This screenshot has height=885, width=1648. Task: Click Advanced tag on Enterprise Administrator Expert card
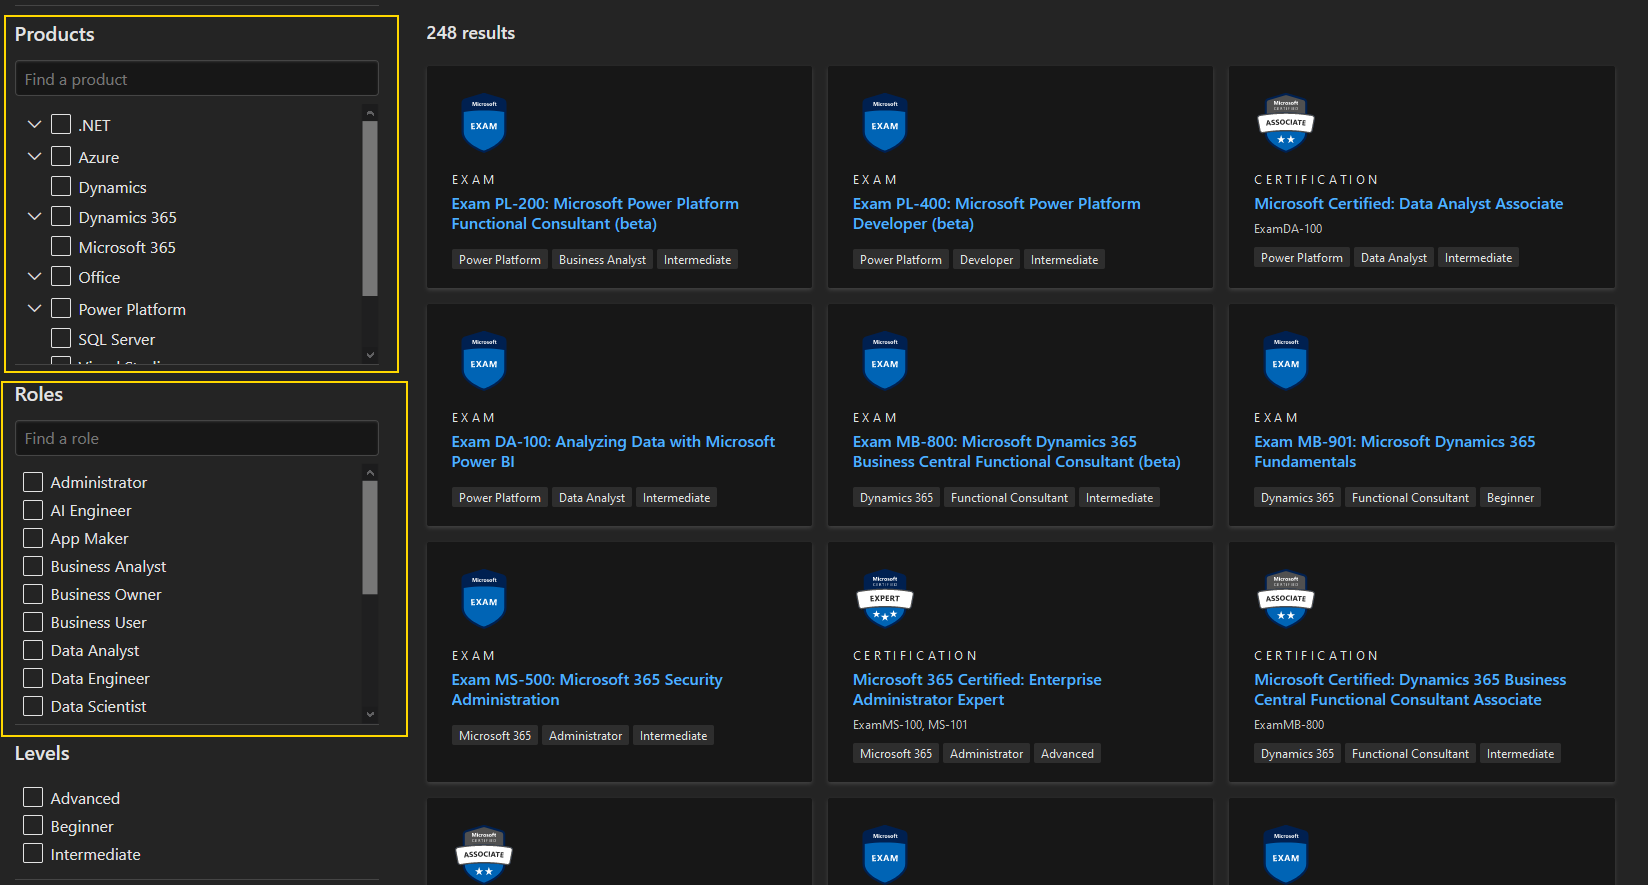[1067, 754]
